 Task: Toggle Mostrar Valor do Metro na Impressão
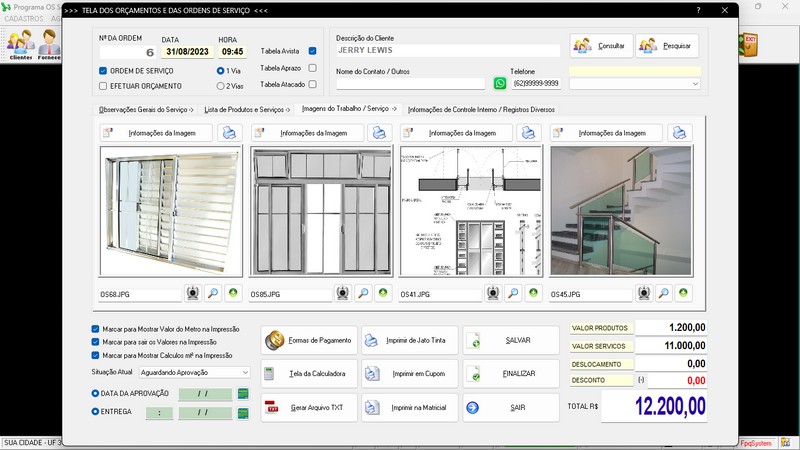pyautogui.click(x=95, y=328)
